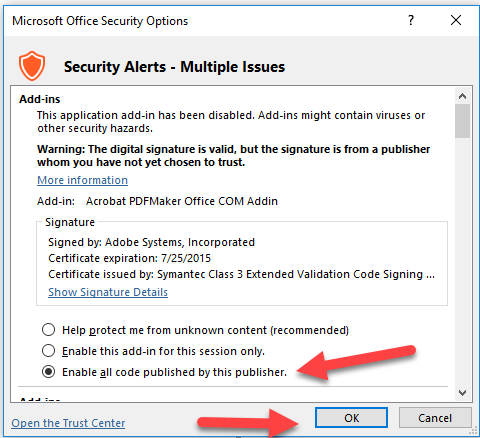Click the Security Alerts - Multiple Issues heading
This screenshot has width=480, height=438.
click(174, 67)
